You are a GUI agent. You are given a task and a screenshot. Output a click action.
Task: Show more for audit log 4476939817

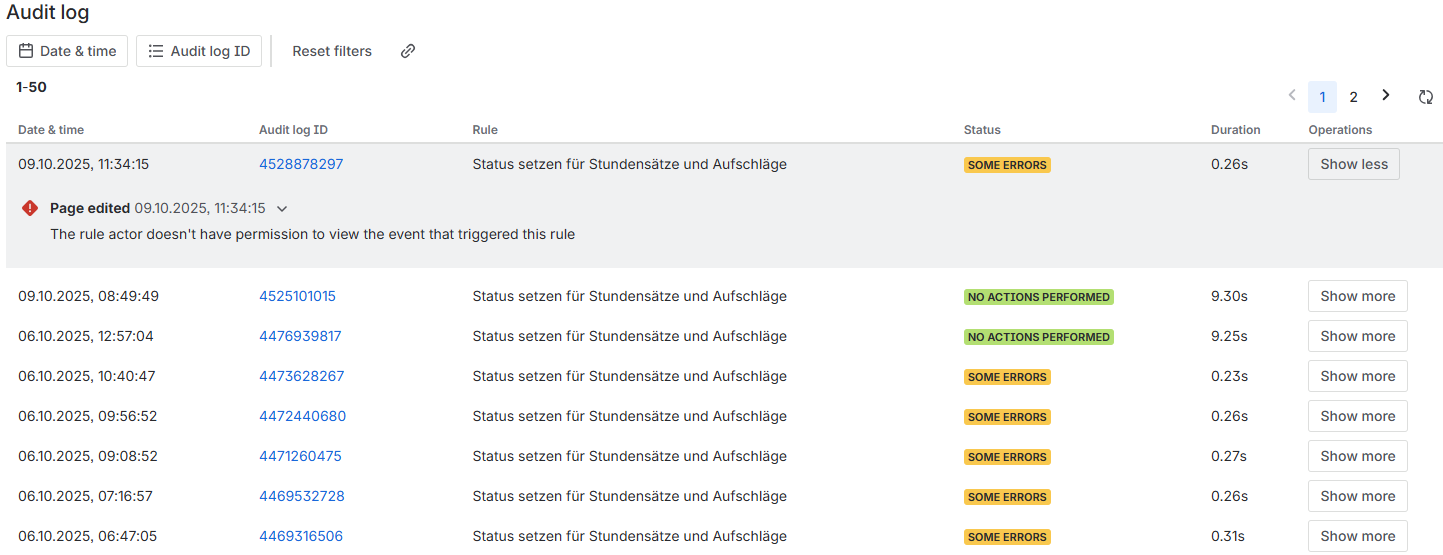[x=1358, y=336]
